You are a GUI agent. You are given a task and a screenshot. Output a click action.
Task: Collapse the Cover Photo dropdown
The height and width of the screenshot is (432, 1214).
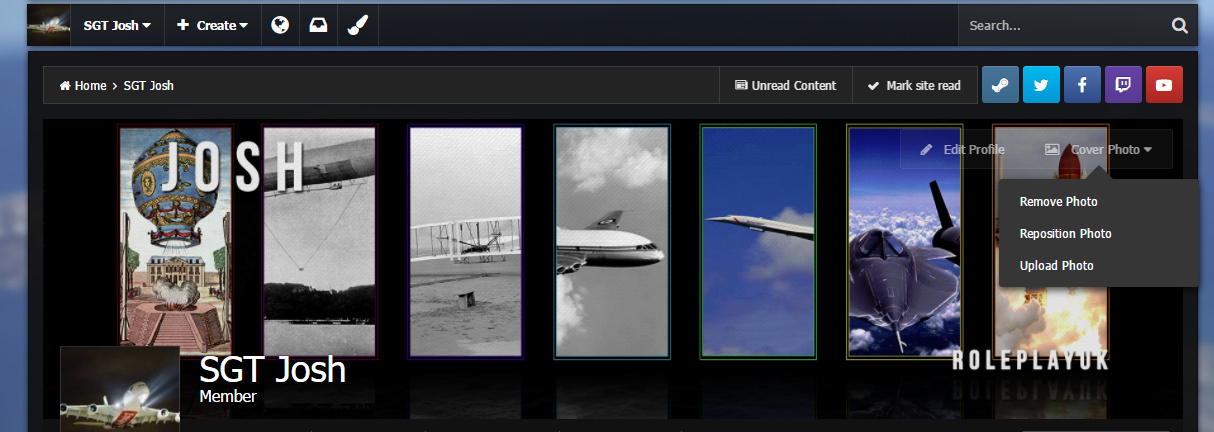1098,149
